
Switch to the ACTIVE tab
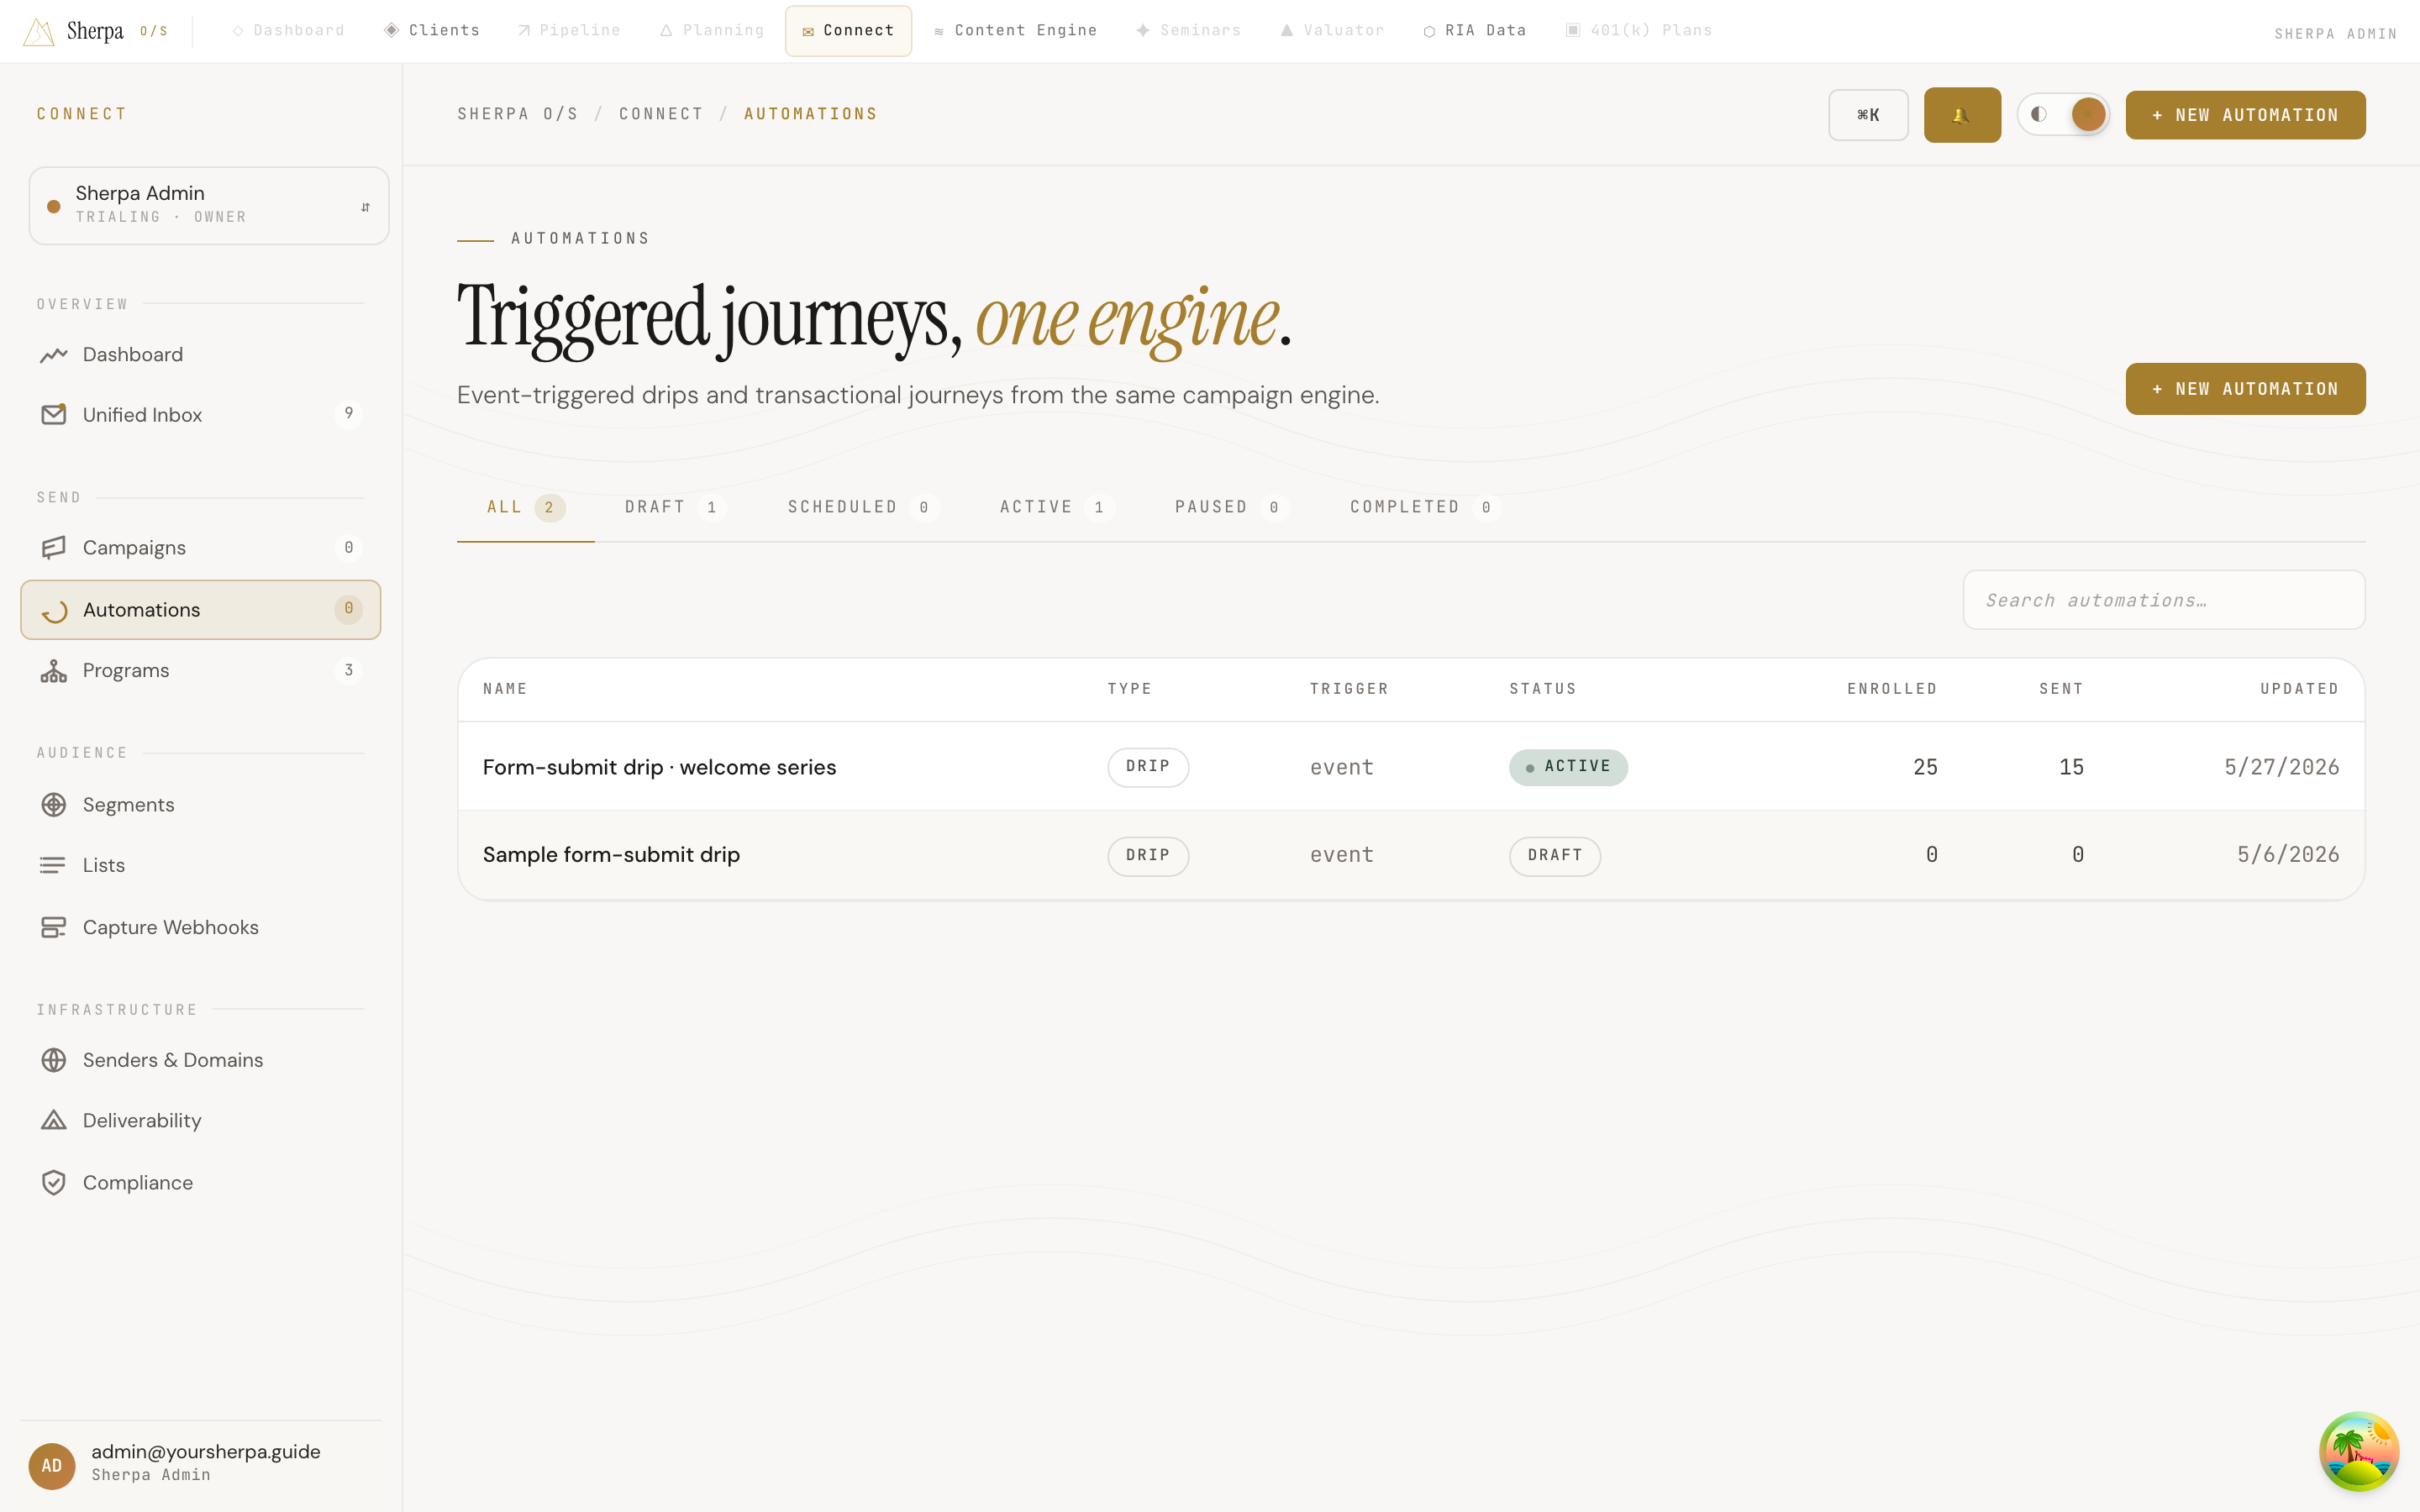(x=1057, y=508)
